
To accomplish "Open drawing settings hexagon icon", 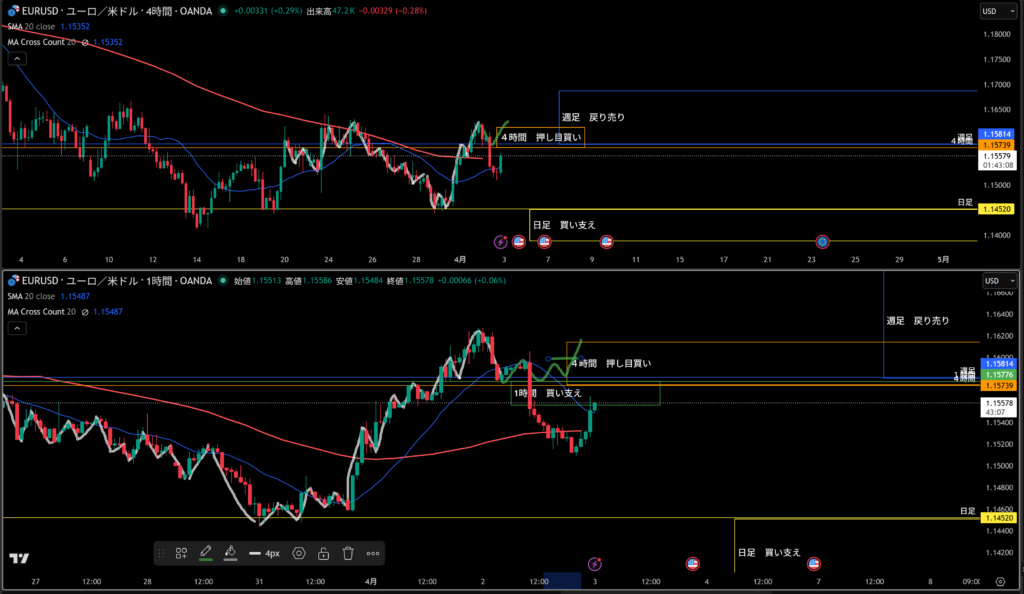I will pyautogui.click(x=298, y=552).
